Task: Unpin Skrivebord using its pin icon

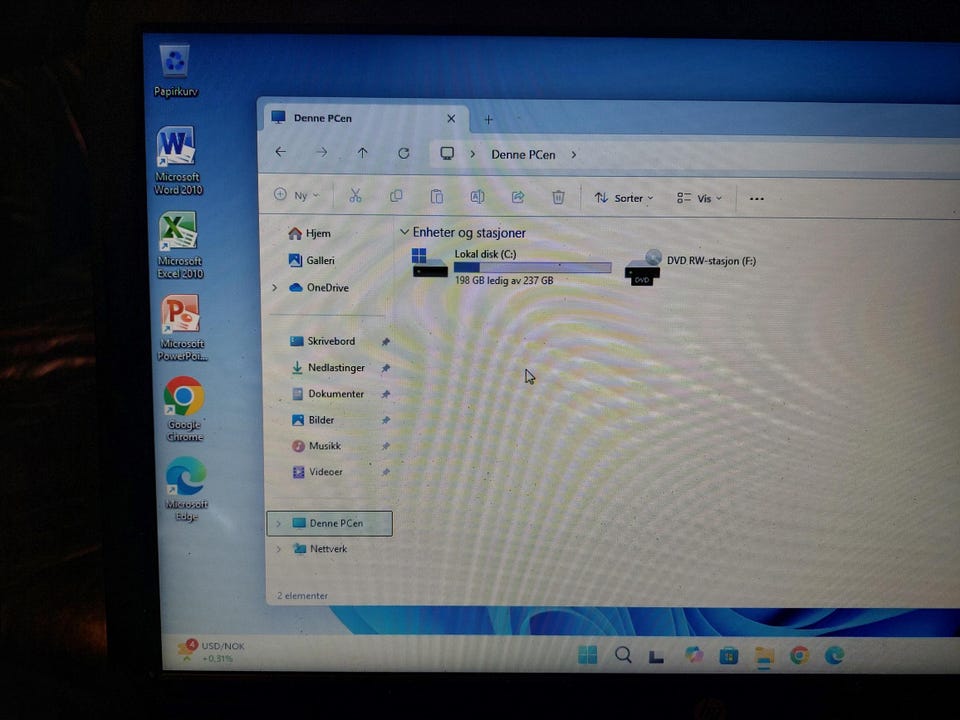Action: [x=386, y=342]
